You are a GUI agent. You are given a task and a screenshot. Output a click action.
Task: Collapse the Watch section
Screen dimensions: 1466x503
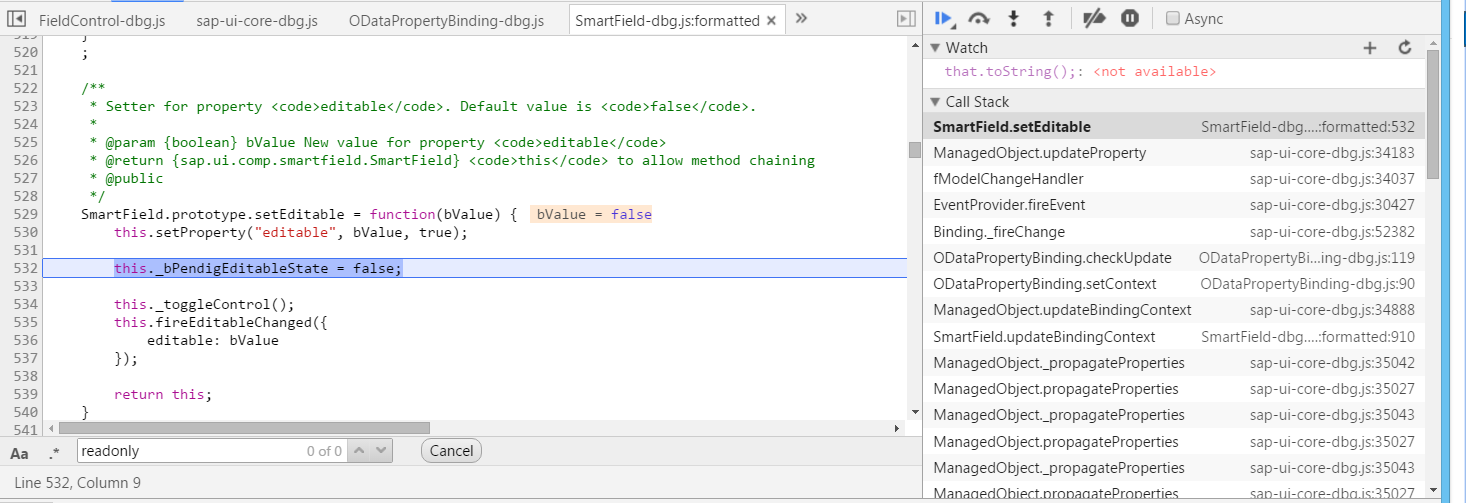(935, 48)
